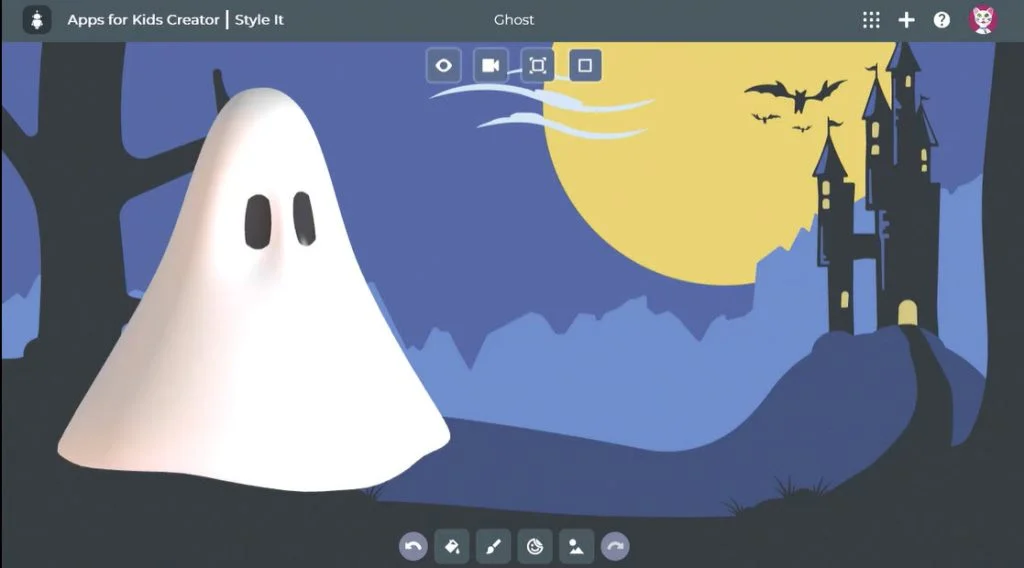Open the background image picker

click(x=576, y=546)
